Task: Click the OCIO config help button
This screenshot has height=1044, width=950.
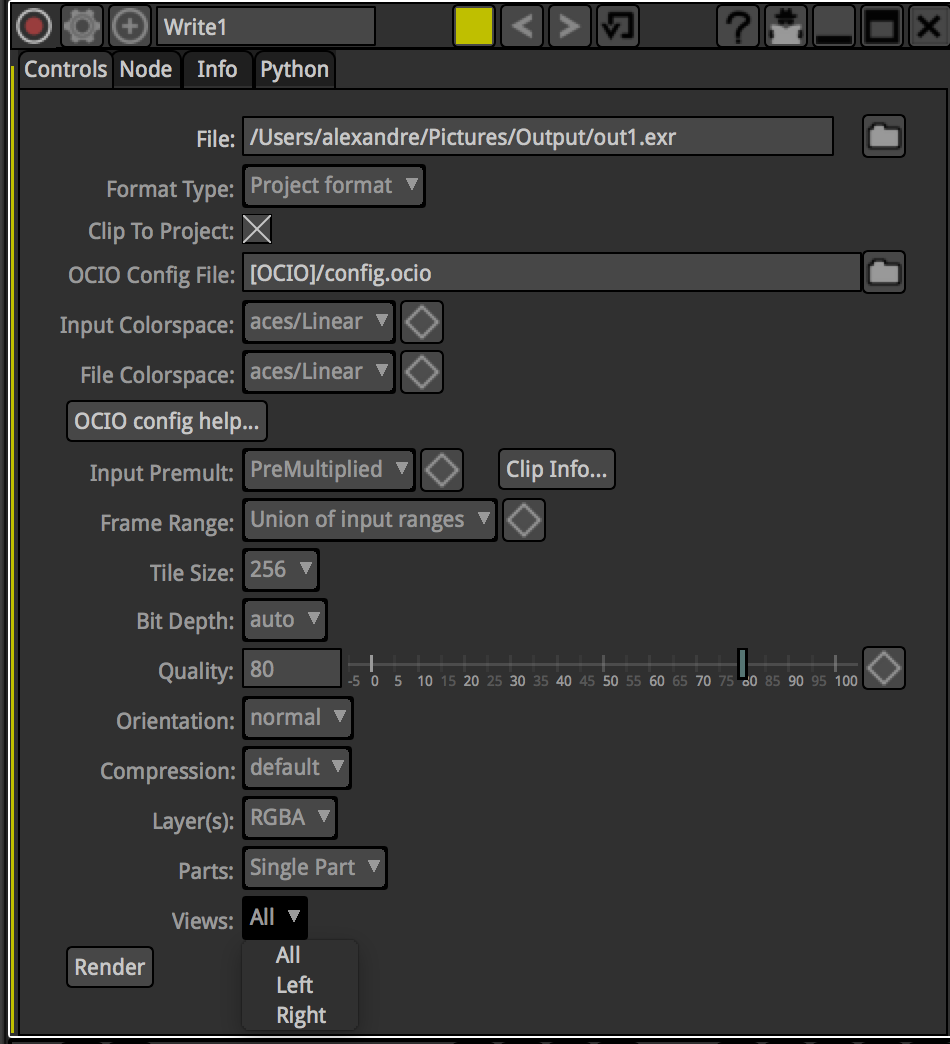Action: (x=166, y=421)
